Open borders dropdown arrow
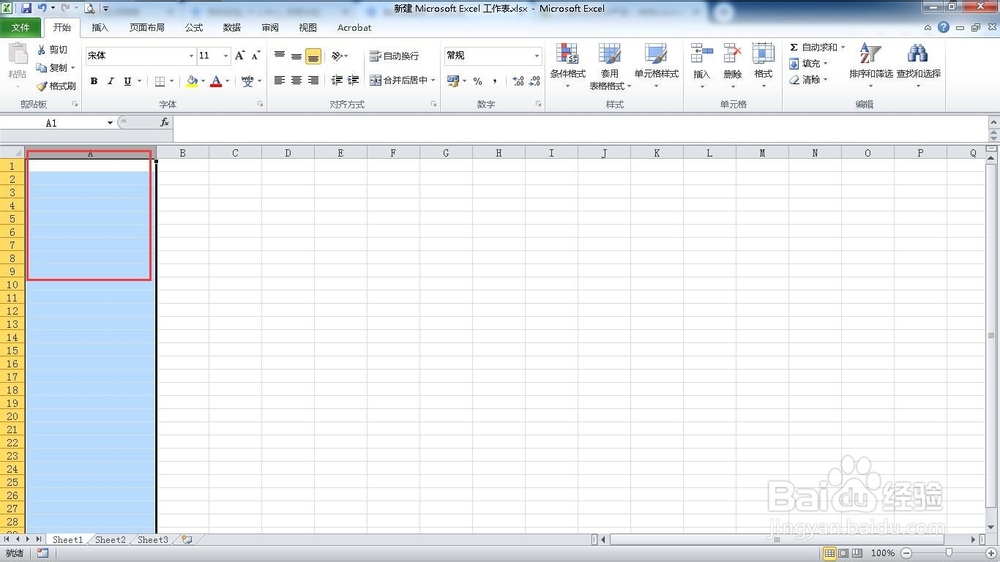 [x=172, y=81]
